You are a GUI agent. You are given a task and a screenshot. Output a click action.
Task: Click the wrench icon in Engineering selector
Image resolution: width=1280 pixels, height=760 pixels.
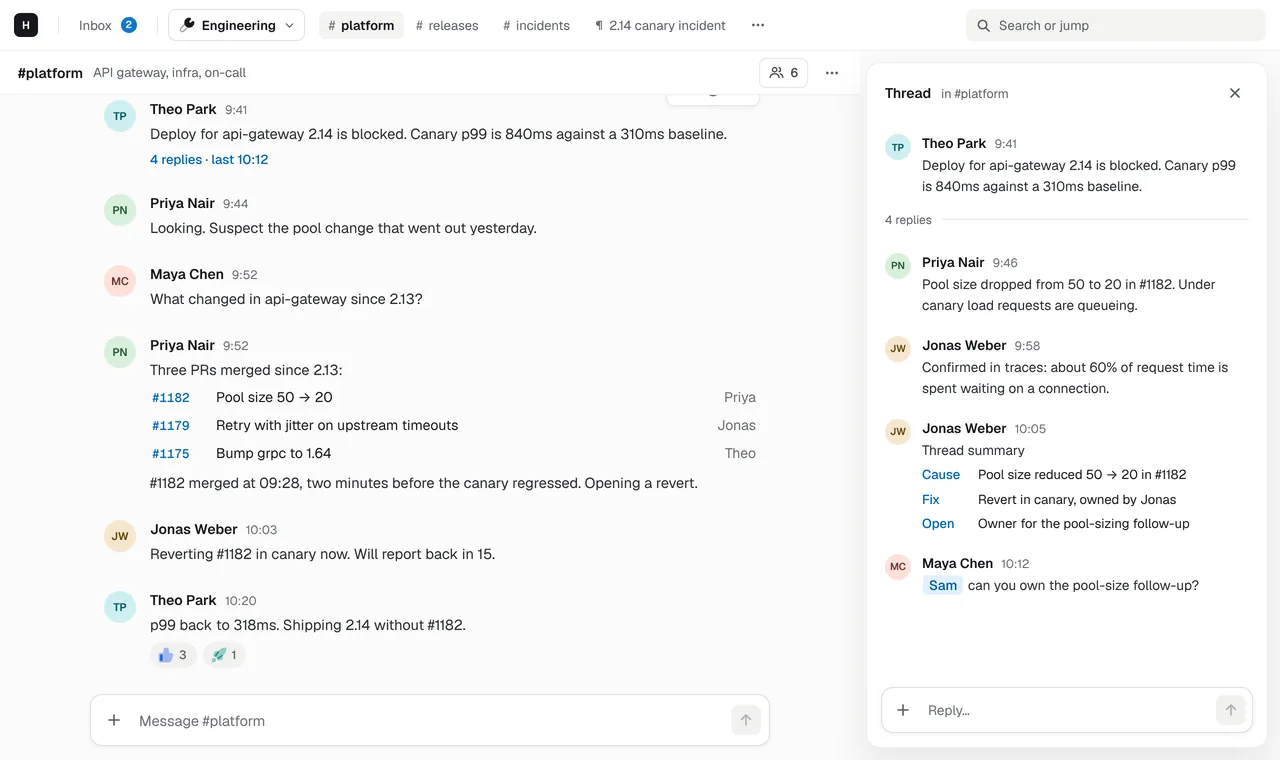(187, 26)
